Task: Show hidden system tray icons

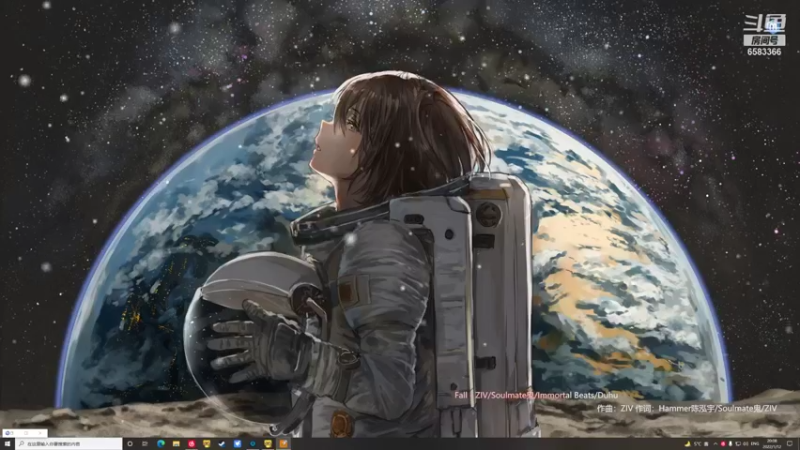Action: 716,444
